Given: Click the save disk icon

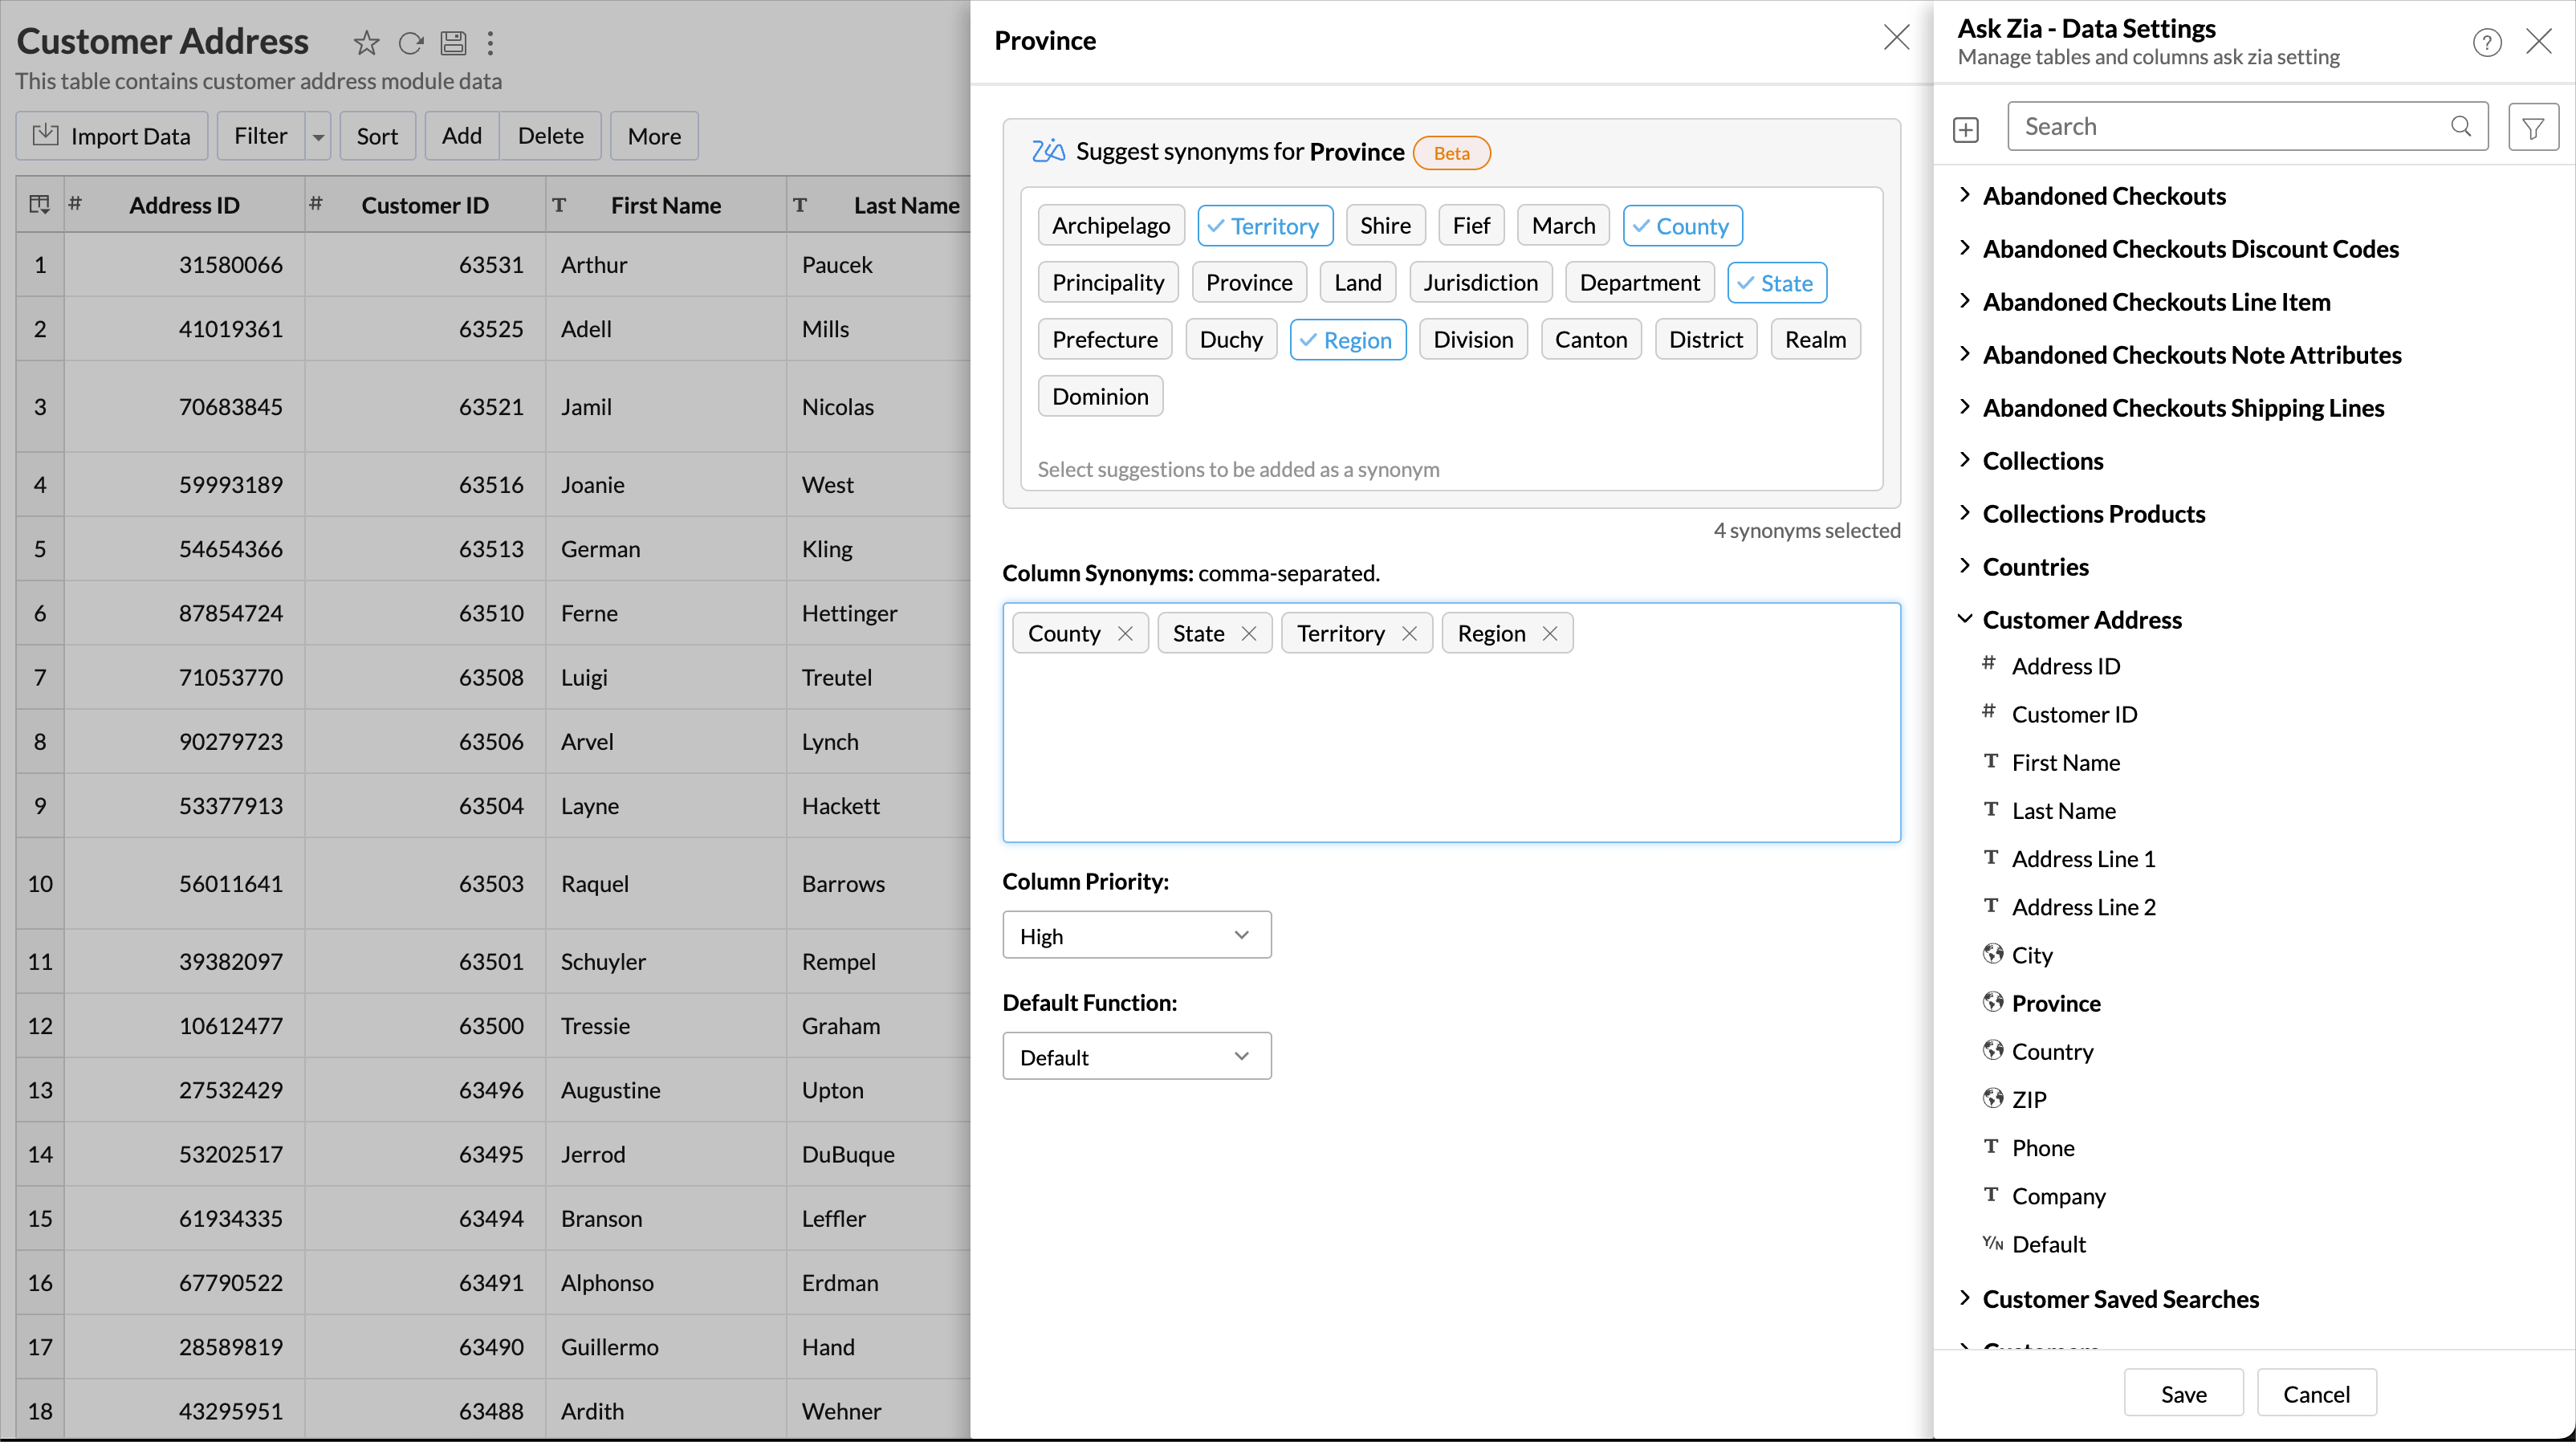Looking at the screenshot, I should coord(453,43).
